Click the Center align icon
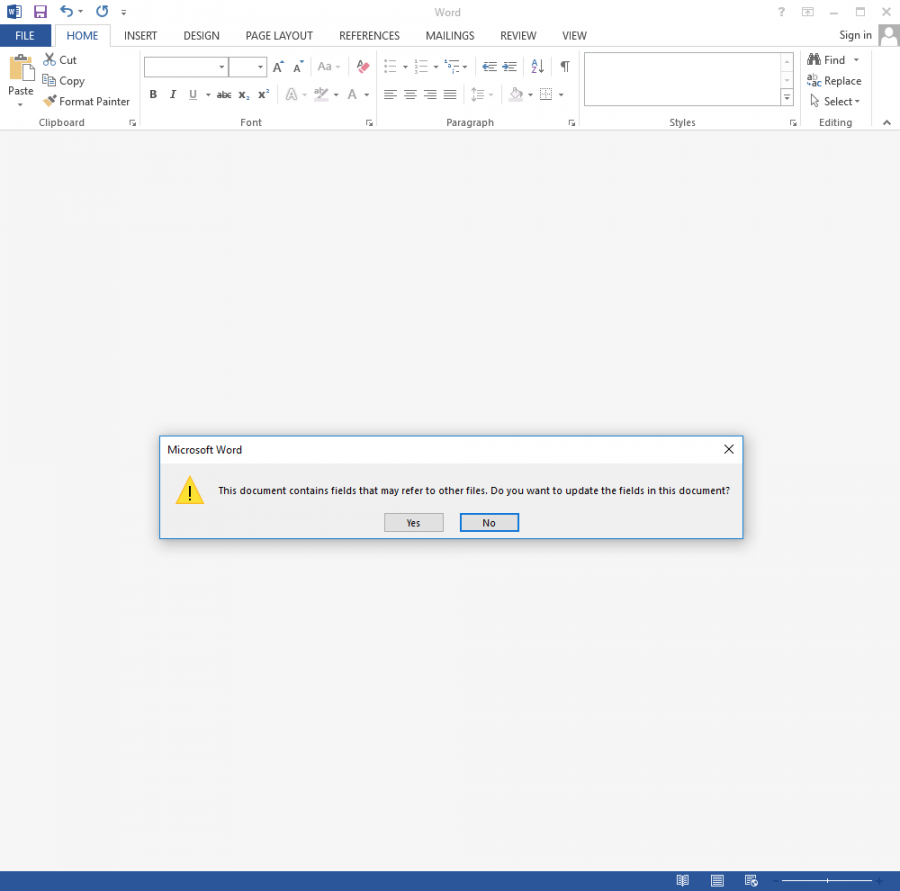The height and width of the screenshot is (891, 900). click(410, 95)
